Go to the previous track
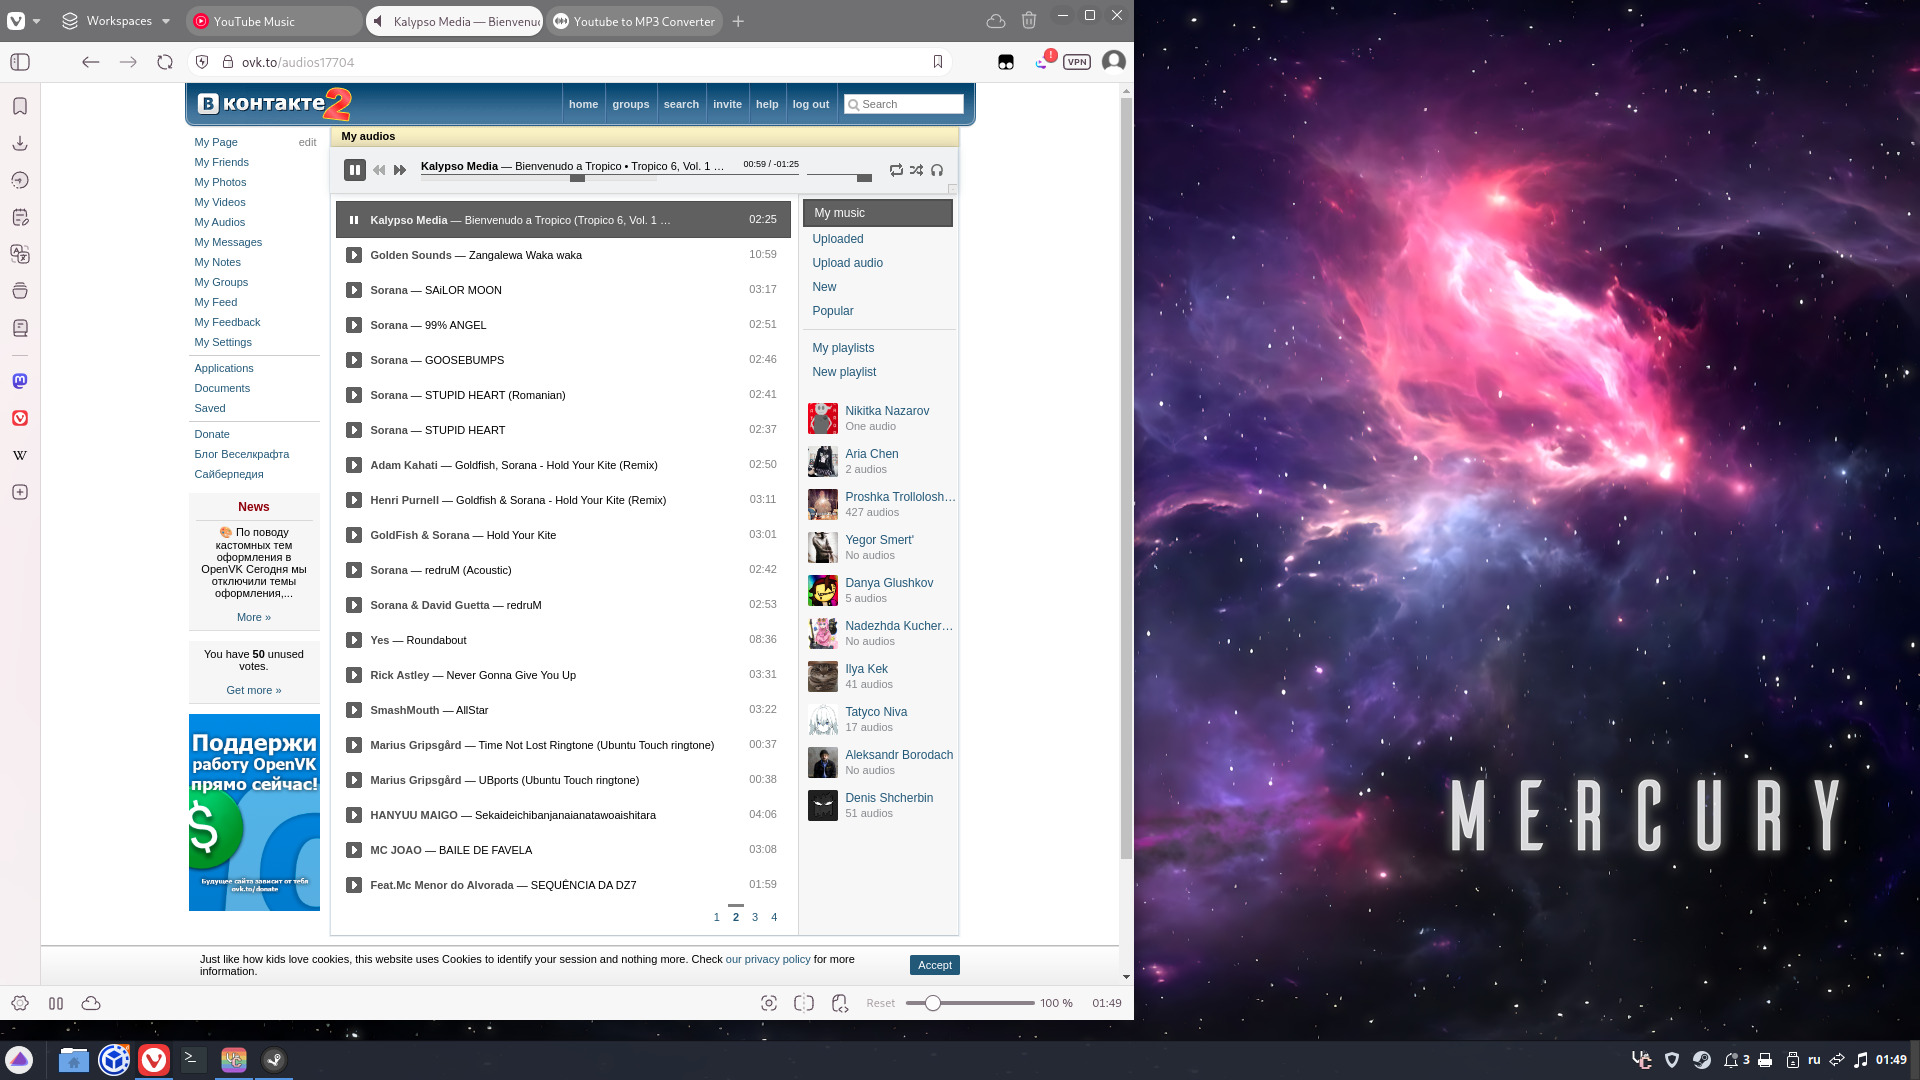 pos(379,170)
